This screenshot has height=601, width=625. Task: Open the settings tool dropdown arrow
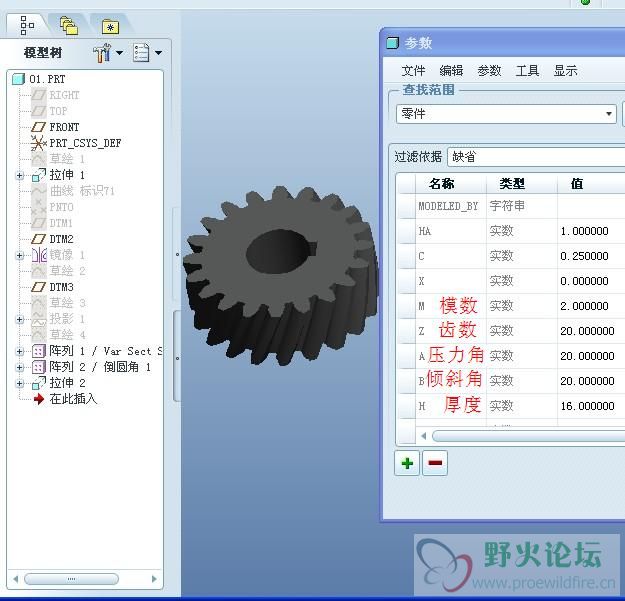click(x=119, y=53)
